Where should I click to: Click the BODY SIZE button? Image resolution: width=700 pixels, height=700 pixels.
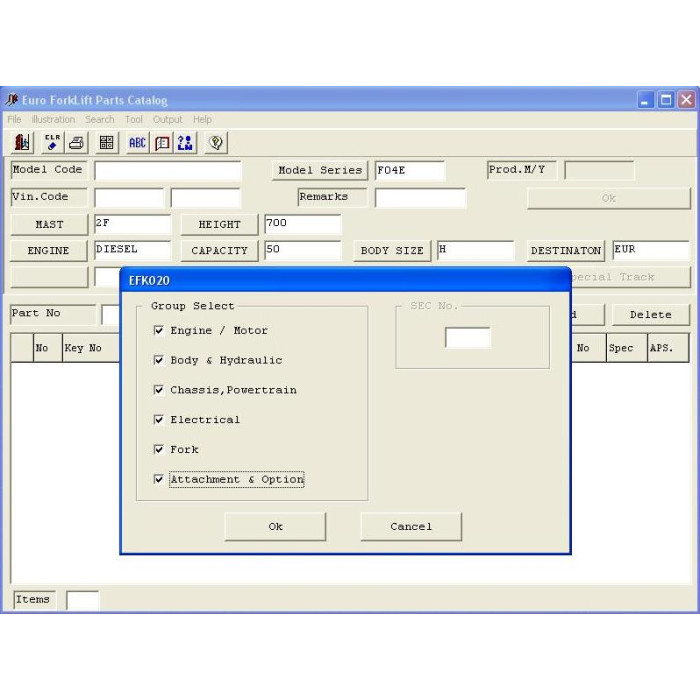coord(392,251)
